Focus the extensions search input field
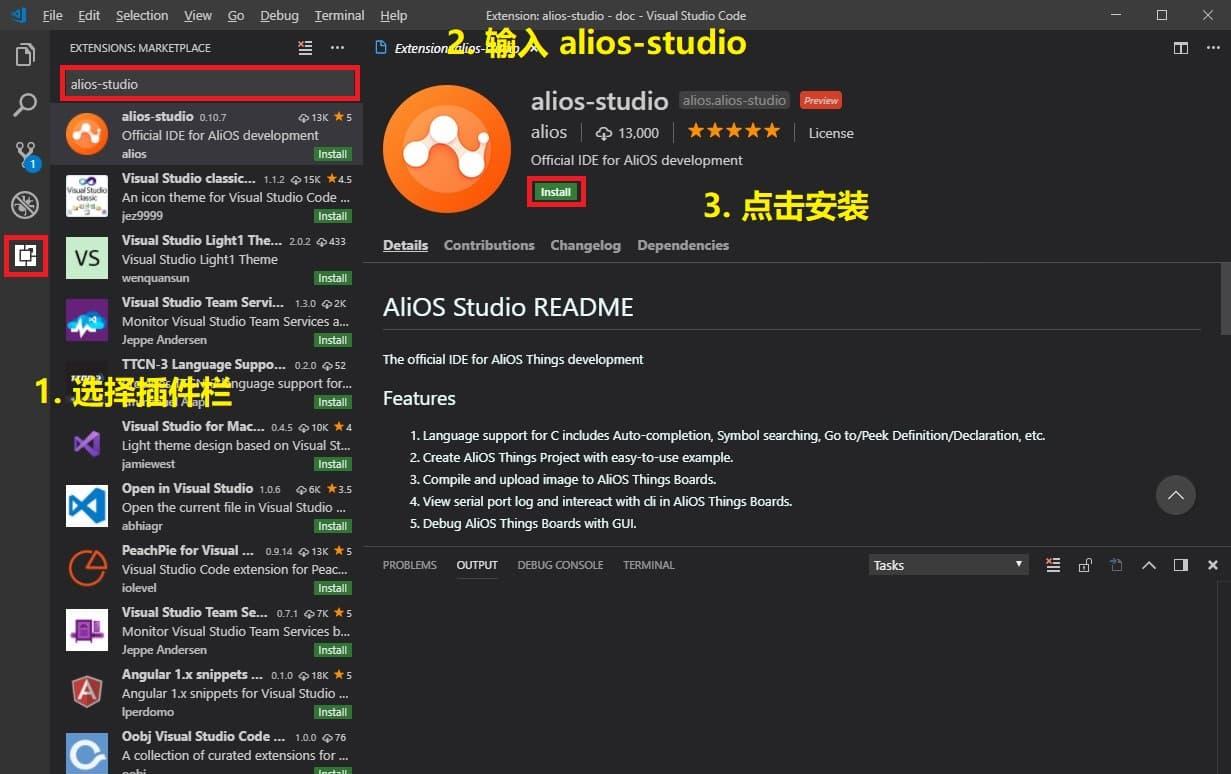Screen dimensions: 1231x774 209,84
